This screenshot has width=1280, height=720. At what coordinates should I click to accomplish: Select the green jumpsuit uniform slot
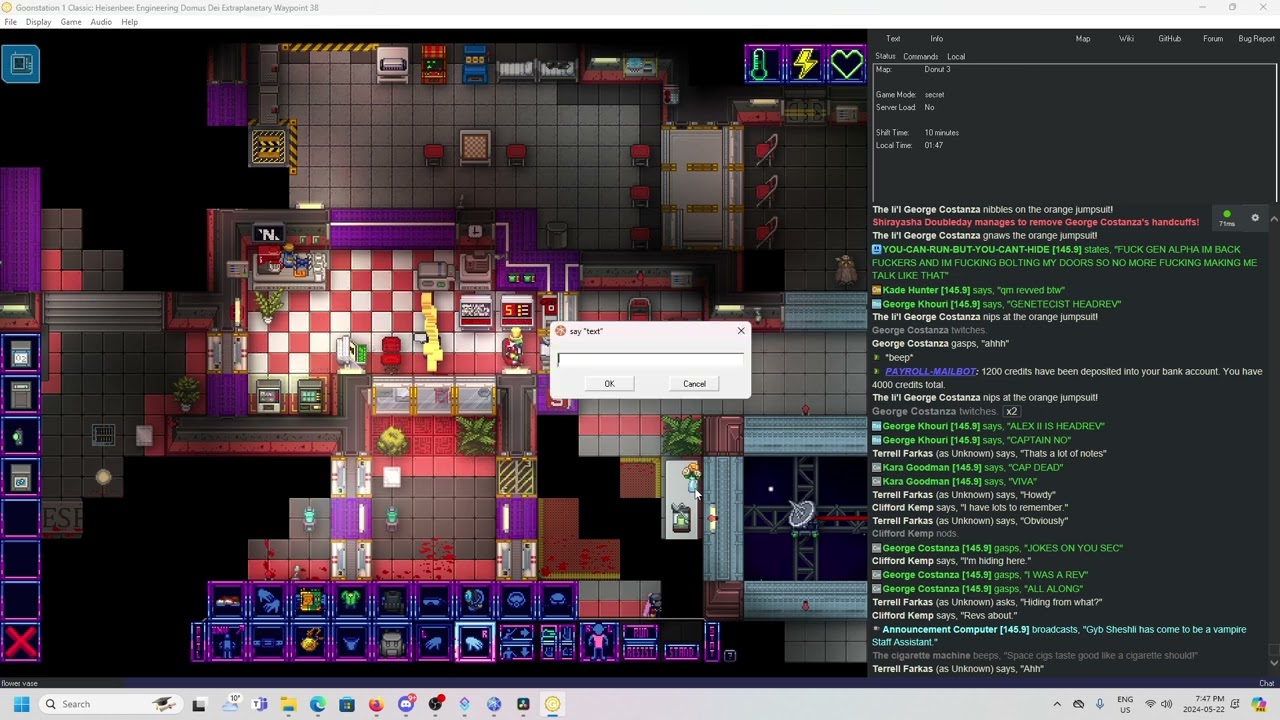coord(350,601)
